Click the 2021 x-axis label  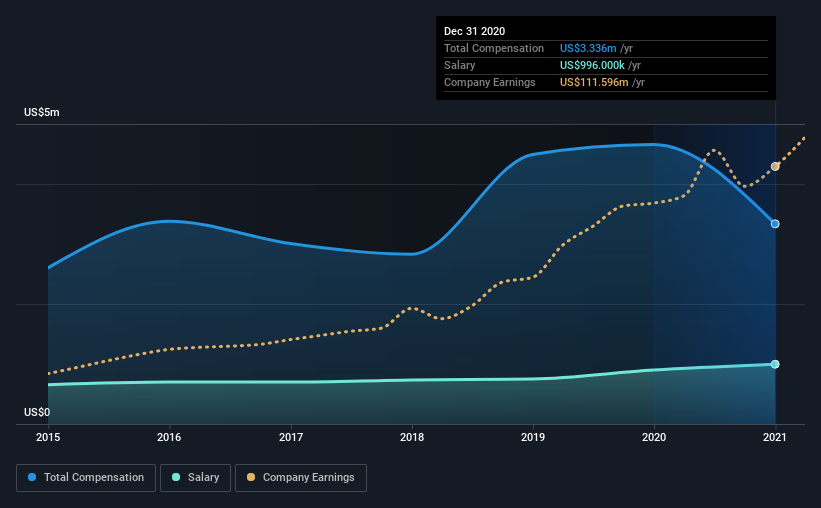pyautogui.click(x=775, y=437)
